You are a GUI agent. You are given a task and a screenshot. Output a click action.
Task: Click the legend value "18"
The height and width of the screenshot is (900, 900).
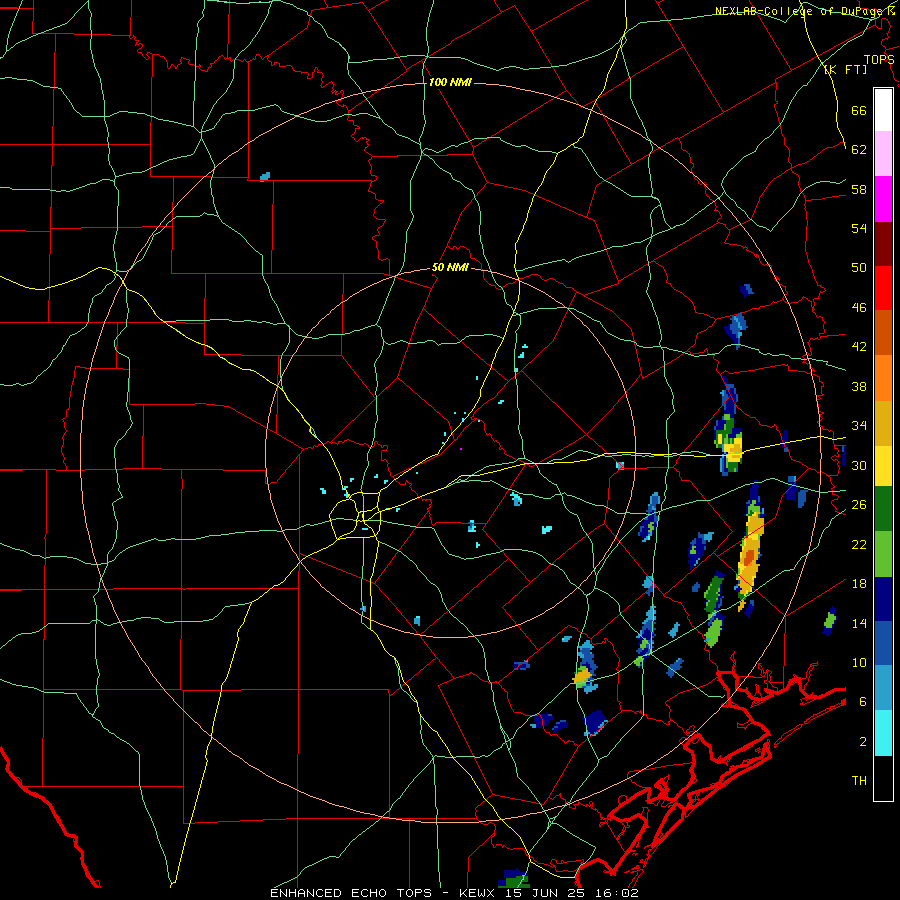pyautogui.click(x=859, y=584)
